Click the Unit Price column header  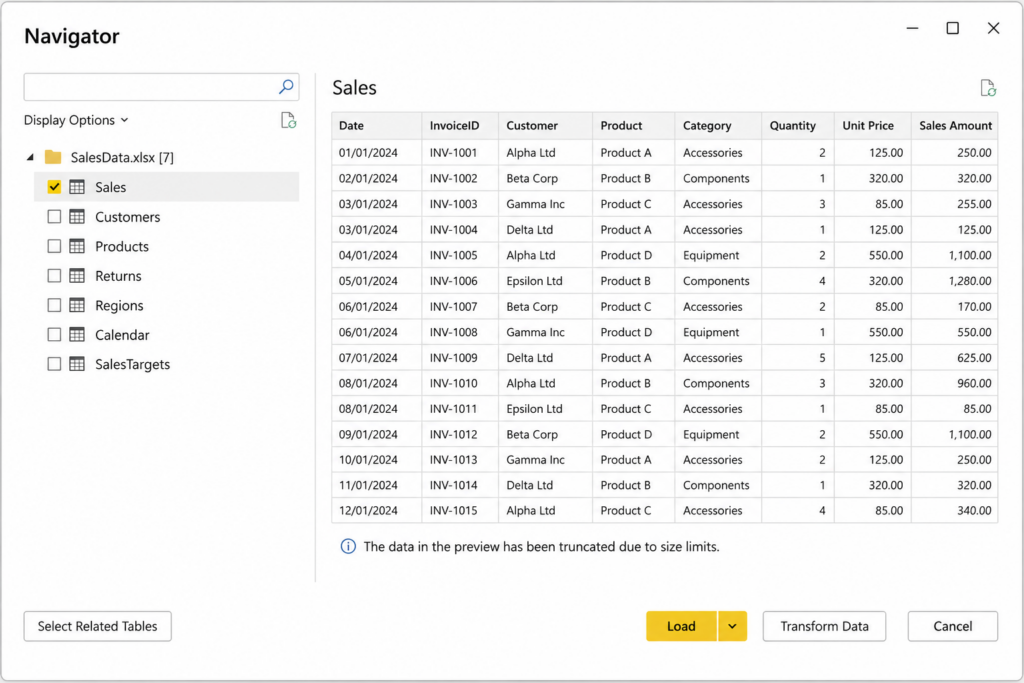coord(872,125)
